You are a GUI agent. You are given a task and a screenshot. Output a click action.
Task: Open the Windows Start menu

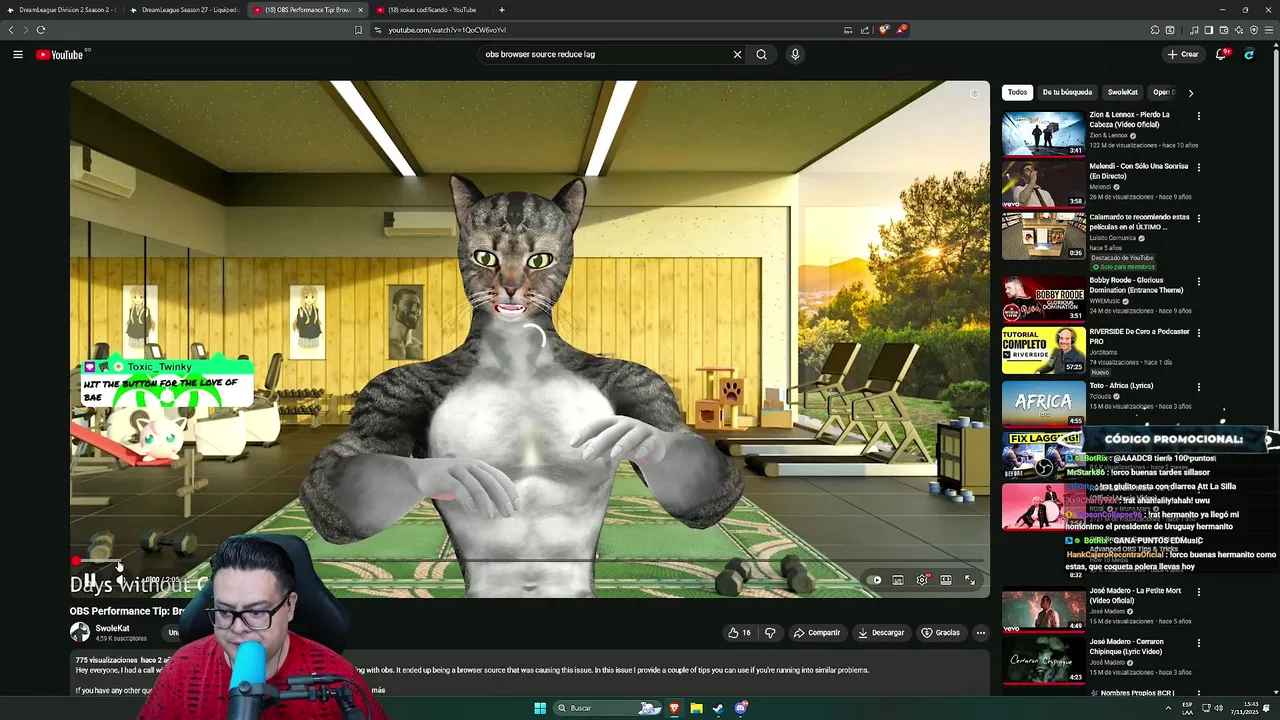pos(540,708)
